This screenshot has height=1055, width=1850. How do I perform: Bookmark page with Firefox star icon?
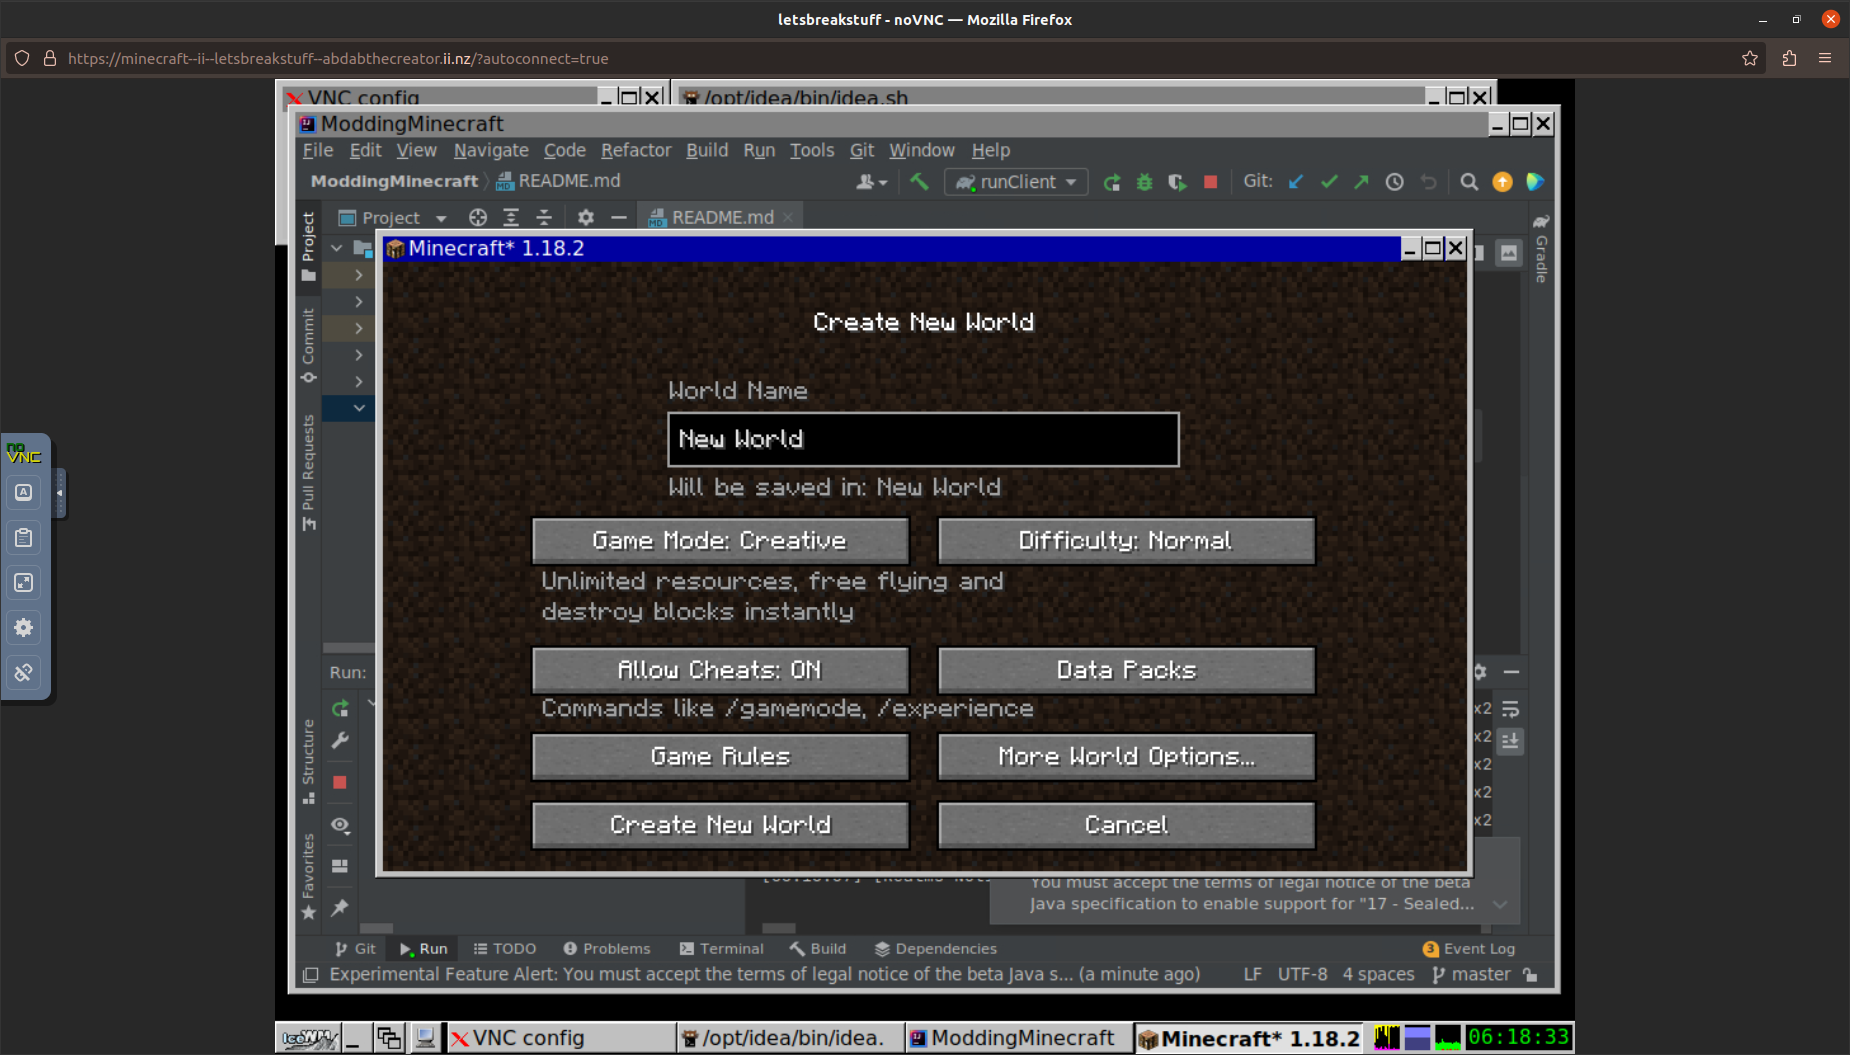[1750, 59]
